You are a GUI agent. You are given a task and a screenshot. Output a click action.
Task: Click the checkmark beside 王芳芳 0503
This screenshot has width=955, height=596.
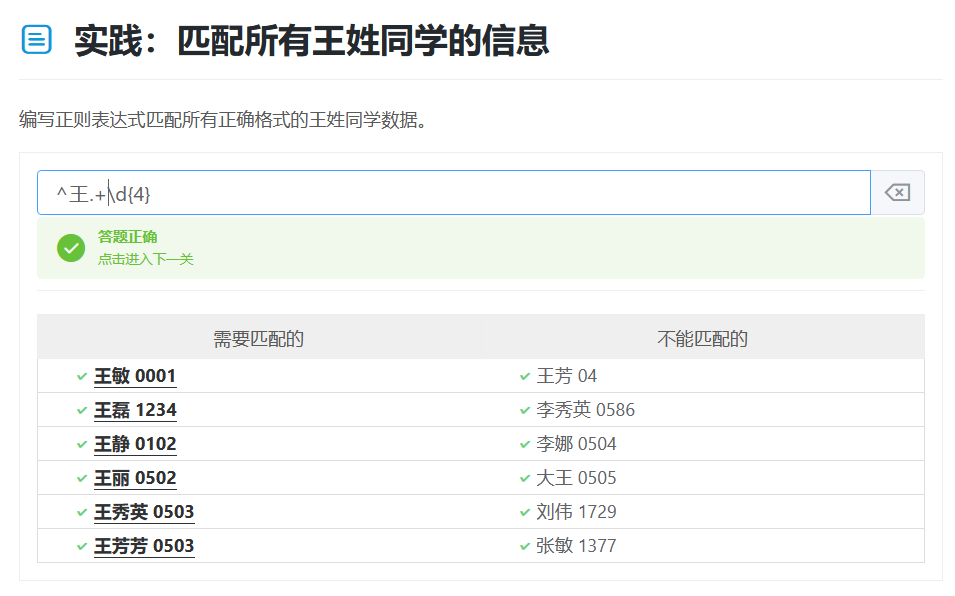pos(81,546)
